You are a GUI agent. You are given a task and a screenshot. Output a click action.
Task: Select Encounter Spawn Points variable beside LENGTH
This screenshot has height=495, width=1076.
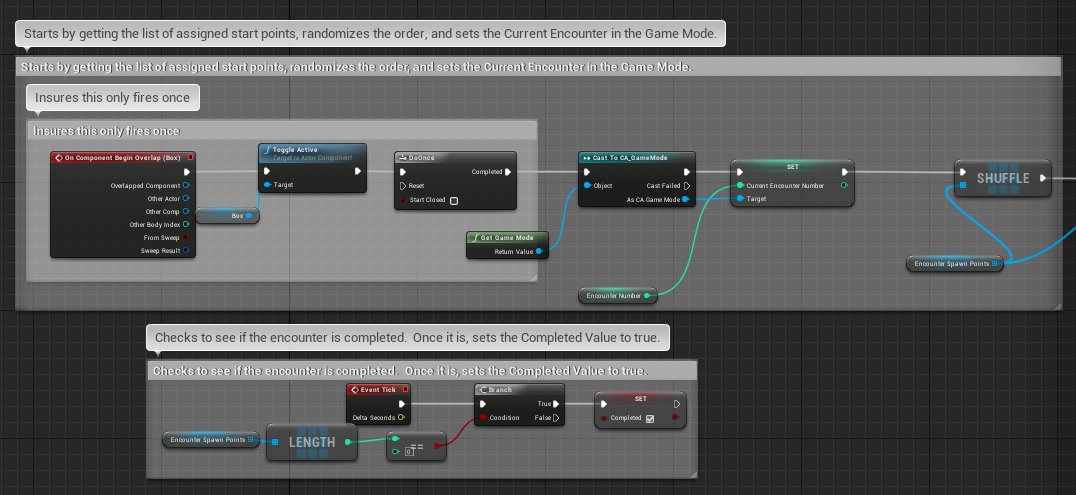click(x=211, y=440)
